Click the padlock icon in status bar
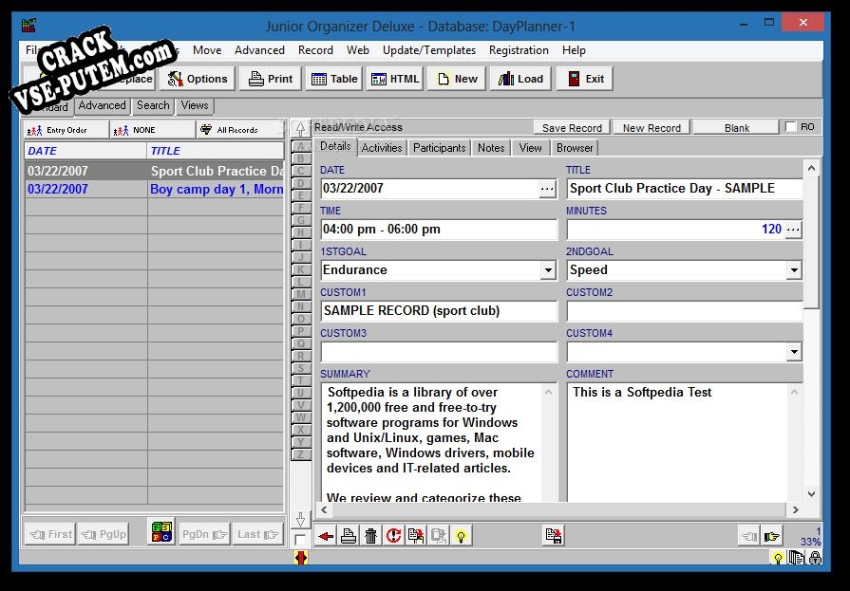This screenshot has height=591, width=850. pyautogui.click(x=815, y=558)
